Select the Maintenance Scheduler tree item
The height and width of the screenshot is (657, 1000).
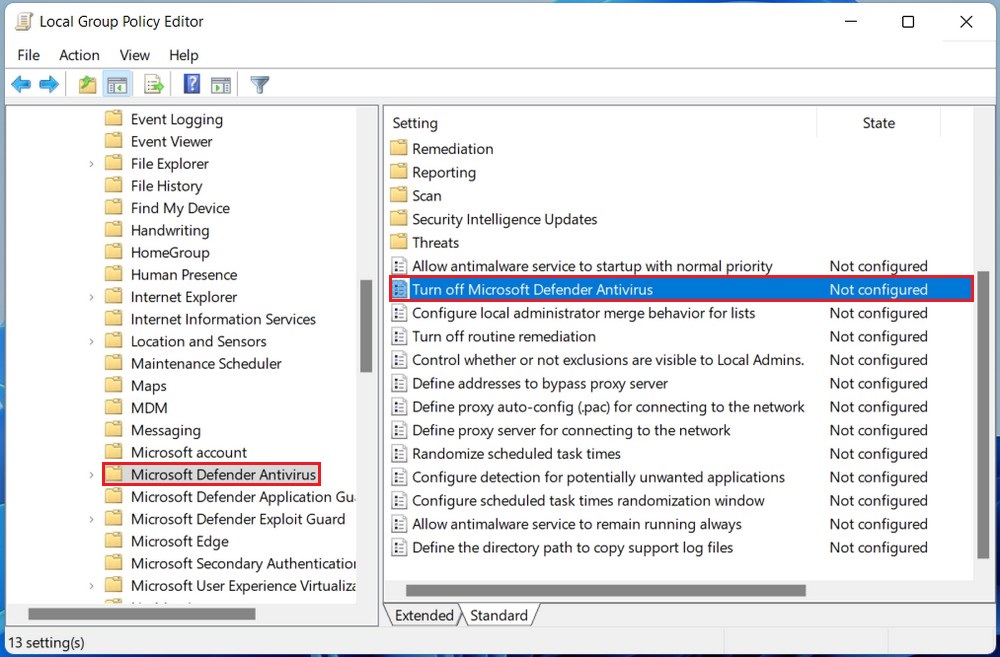[x=206, y=364]
